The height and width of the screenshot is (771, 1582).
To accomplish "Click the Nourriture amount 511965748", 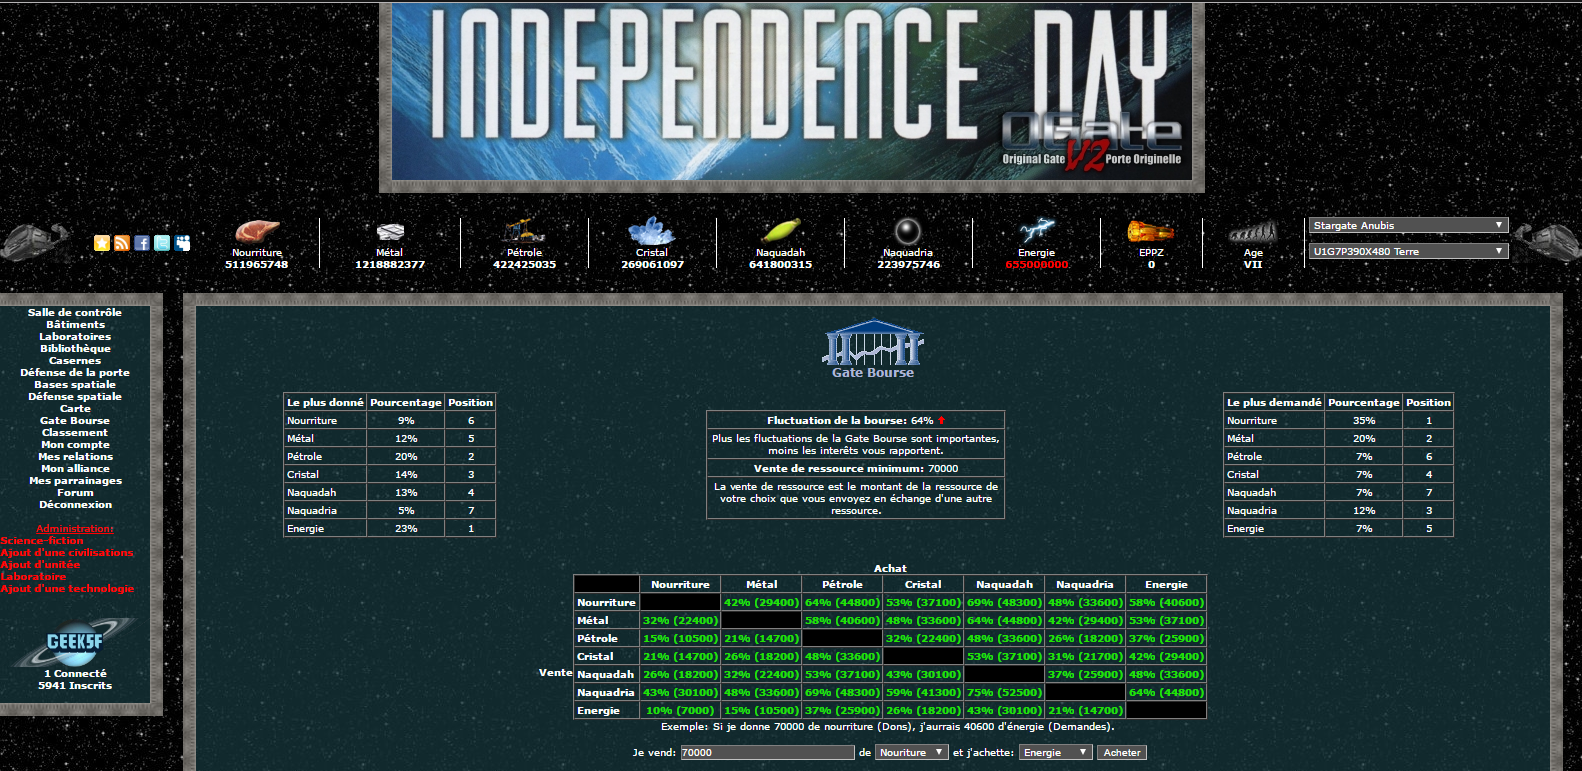I will coord(256,265).
